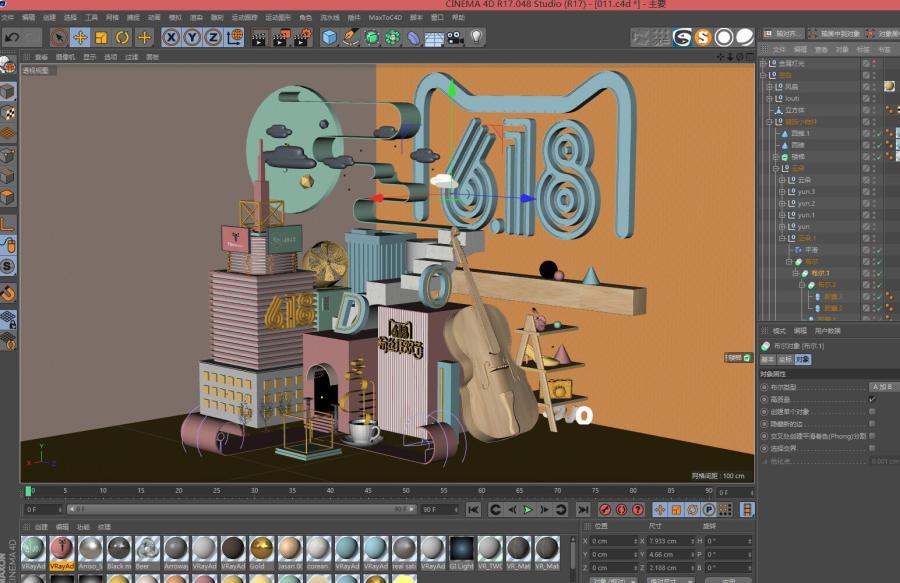Viewport: 900px width, 583px height.
Task: Click the film strip icon right of timeline
Action: (x=747, y=510)
